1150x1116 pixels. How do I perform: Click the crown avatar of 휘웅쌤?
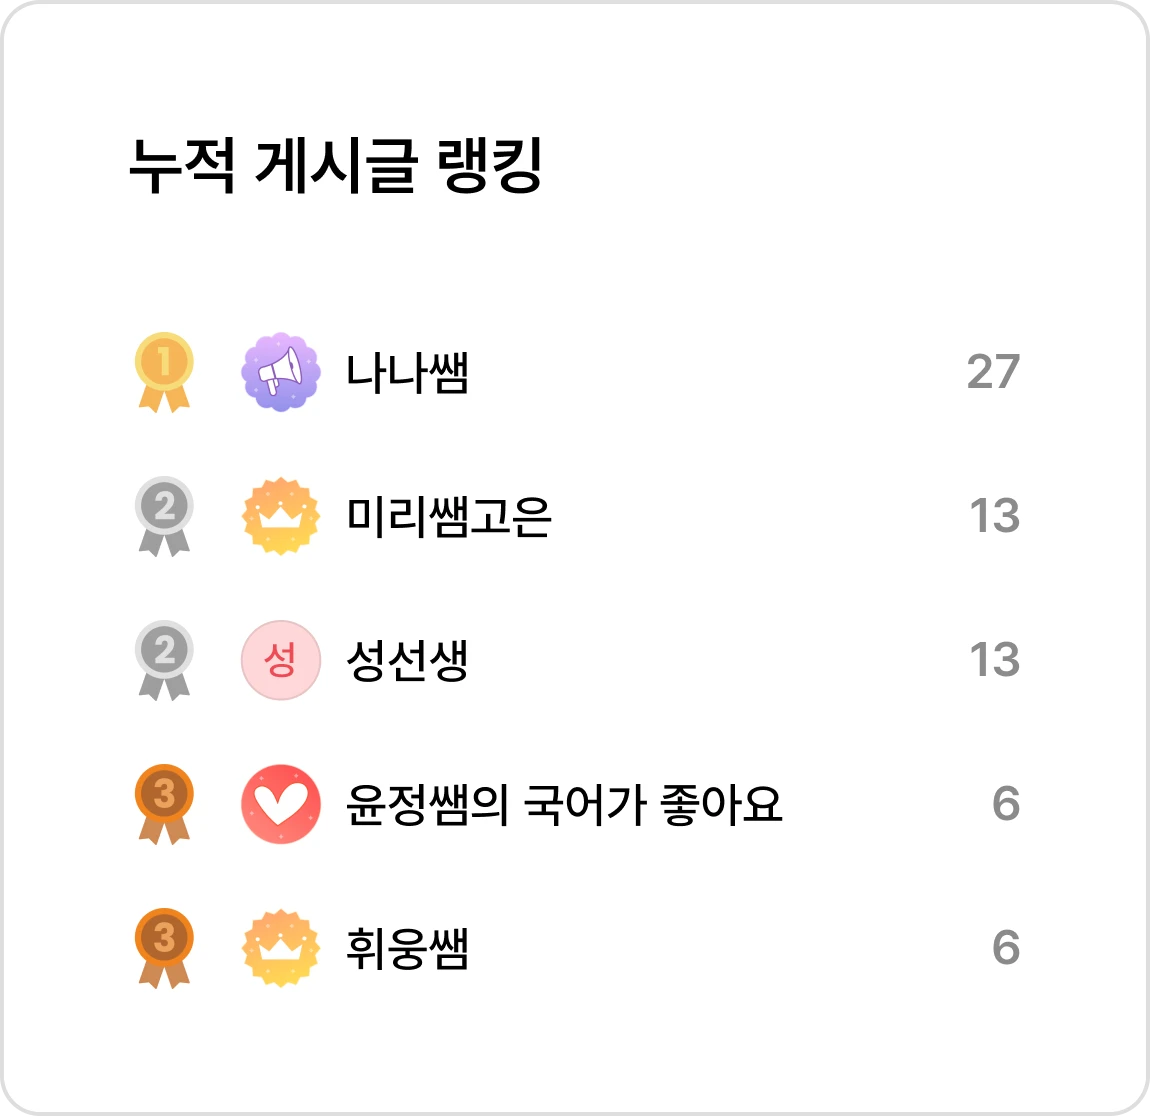[x=281, y=948]
